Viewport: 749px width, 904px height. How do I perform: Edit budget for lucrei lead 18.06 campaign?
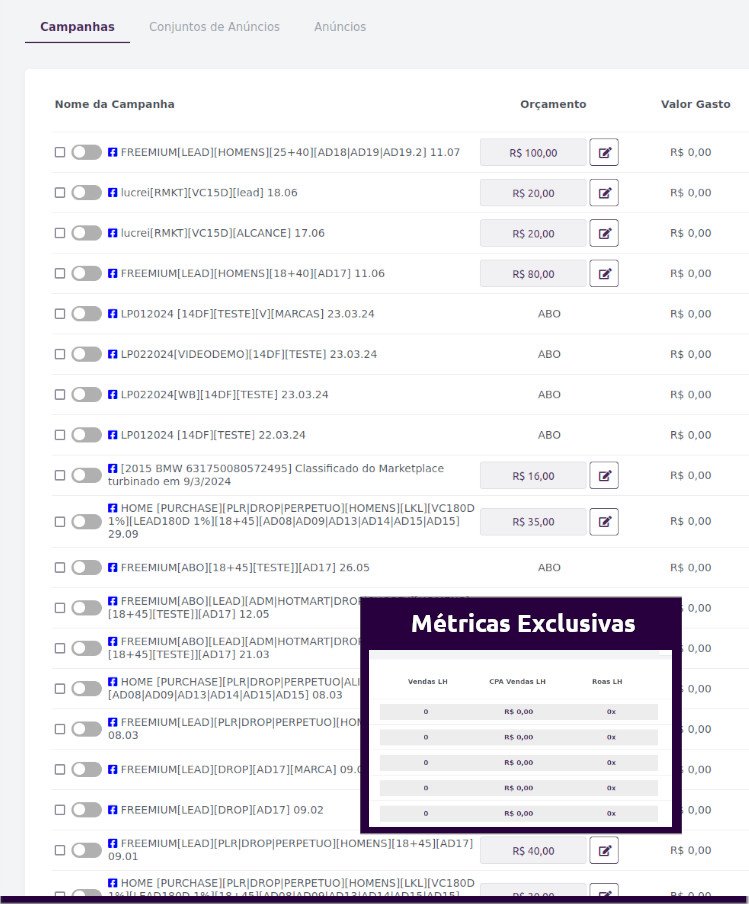click(x=604, y=193)
